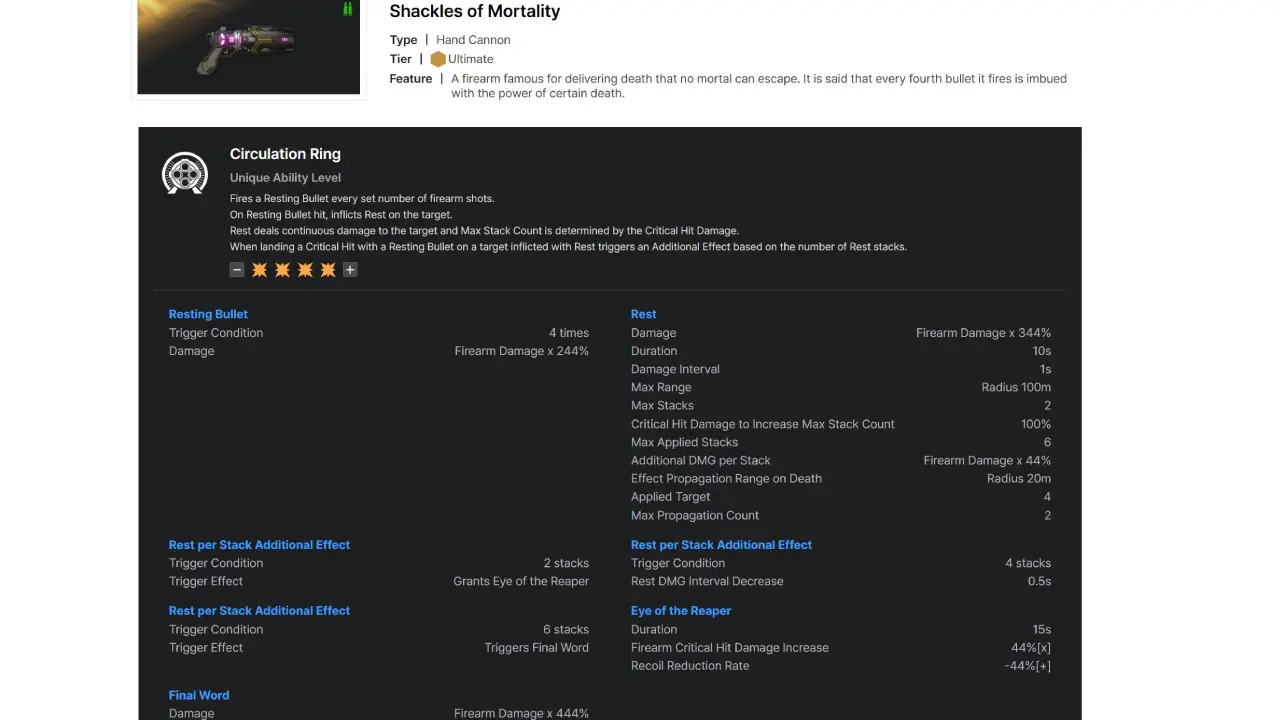Select the fourth level star icon
Screen dimensions: 1280x720
[328, 270]
